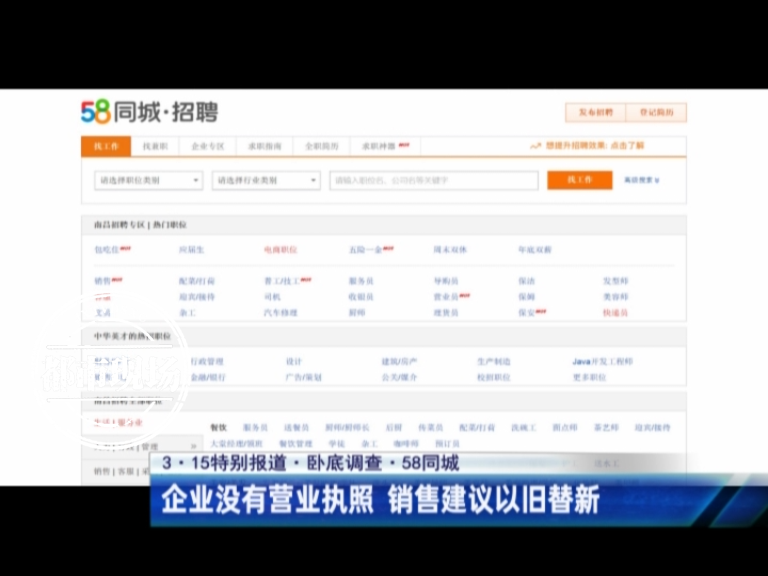Select the 茶艺师 link
Screen dimensions: 768x576
coord(606,428)
